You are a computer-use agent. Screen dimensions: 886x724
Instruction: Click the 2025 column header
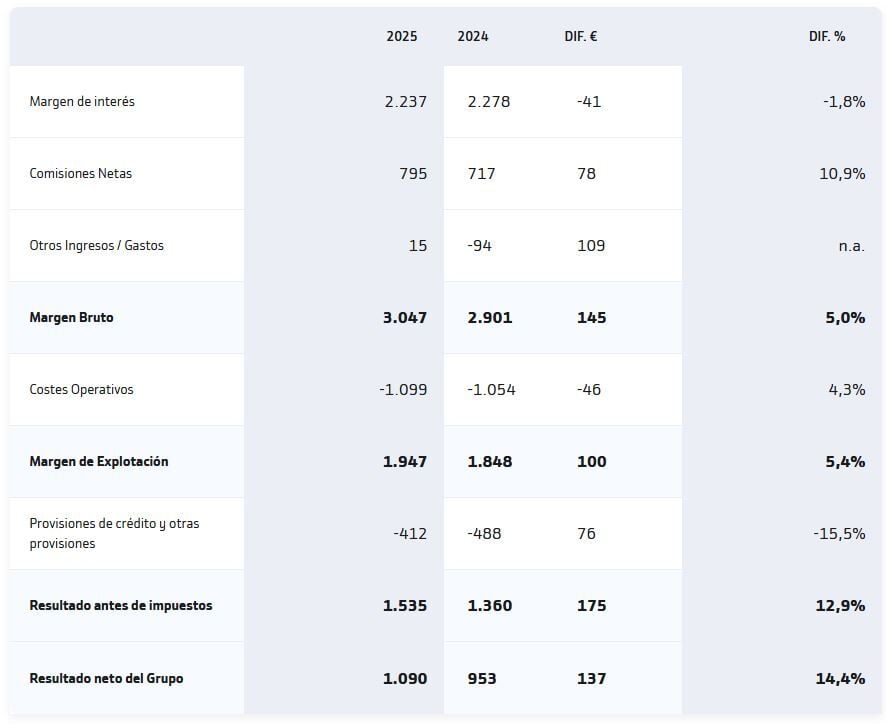click(402, 36)
